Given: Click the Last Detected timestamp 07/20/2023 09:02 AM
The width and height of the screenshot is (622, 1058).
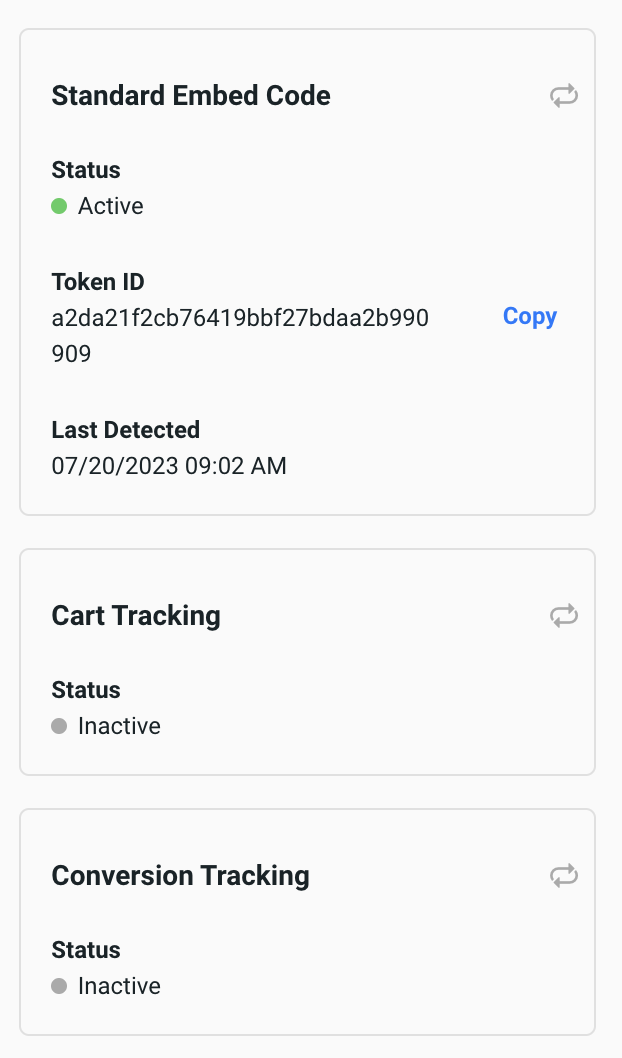Looking at the screenshot, I should tap(169, 465).
